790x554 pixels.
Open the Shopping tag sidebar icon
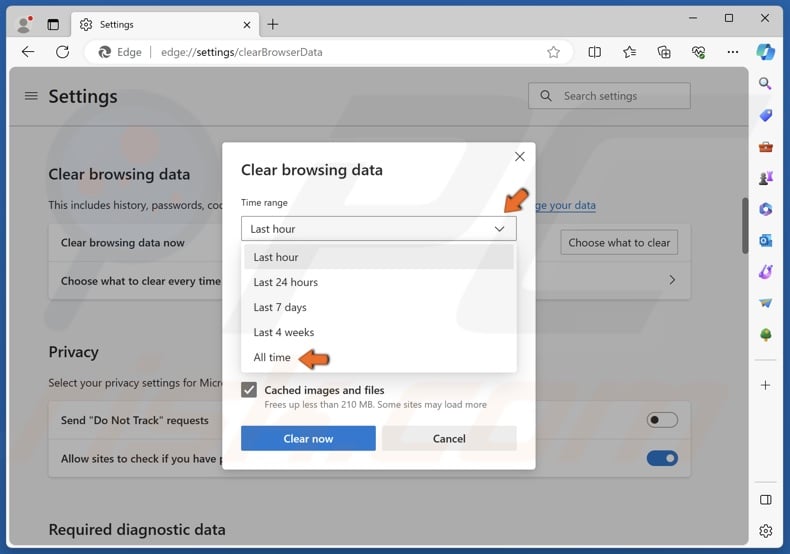(x=765, y=116)
